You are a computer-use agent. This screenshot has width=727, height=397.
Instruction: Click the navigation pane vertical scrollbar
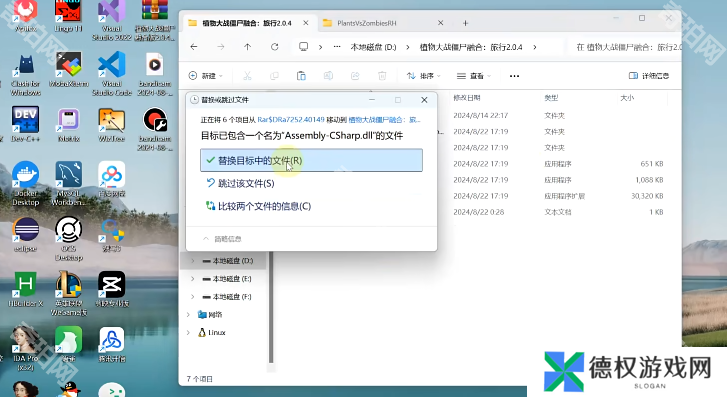tap(271, 306)
